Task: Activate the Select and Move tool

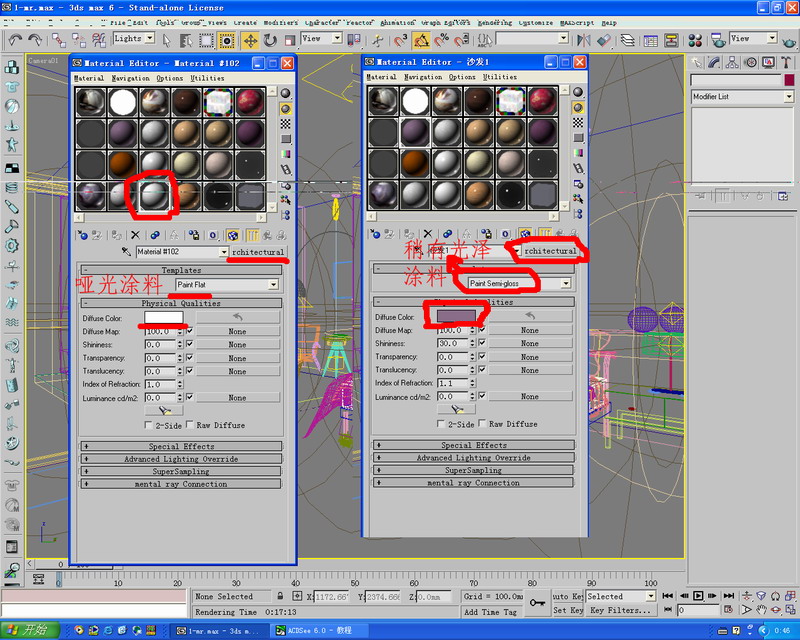Action: pos(250,40)
